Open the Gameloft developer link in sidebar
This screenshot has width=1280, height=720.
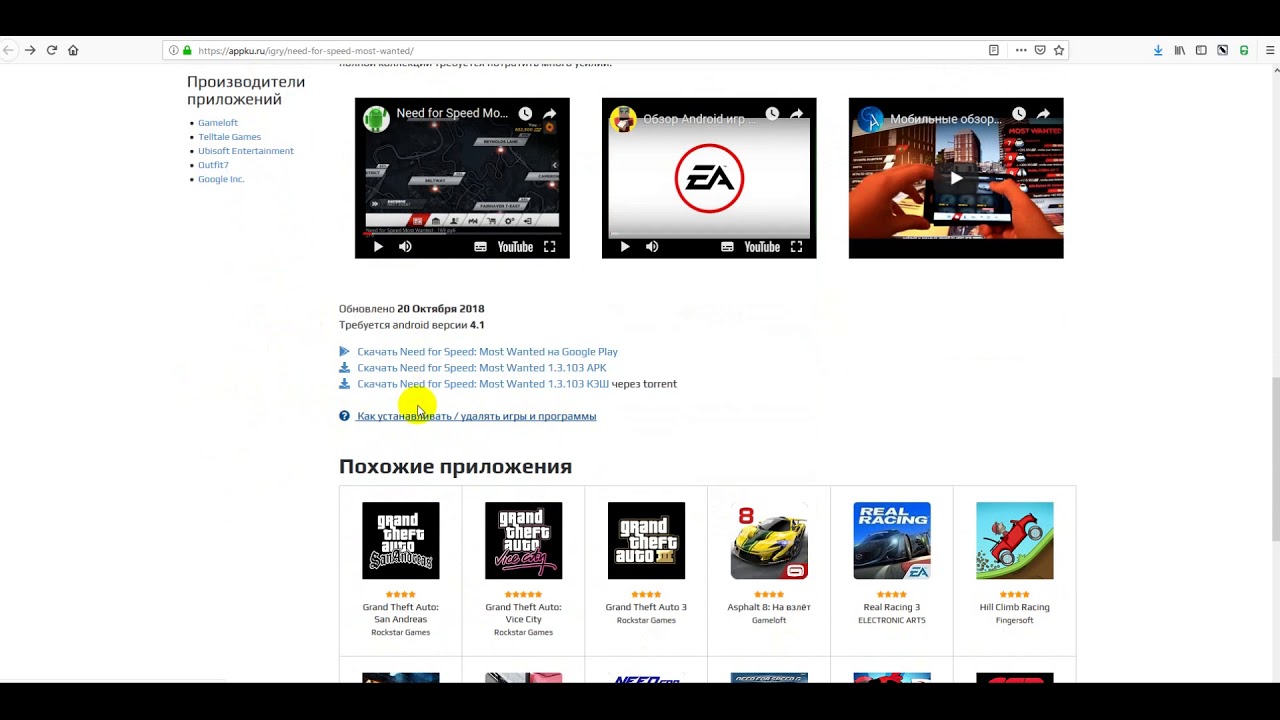(x=218, y=123)
